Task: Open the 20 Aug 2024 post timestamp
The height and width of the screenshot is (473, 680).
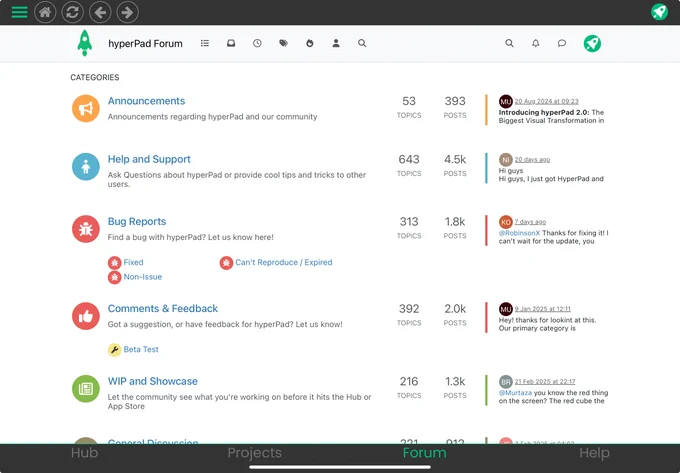Action: point(546,101)
